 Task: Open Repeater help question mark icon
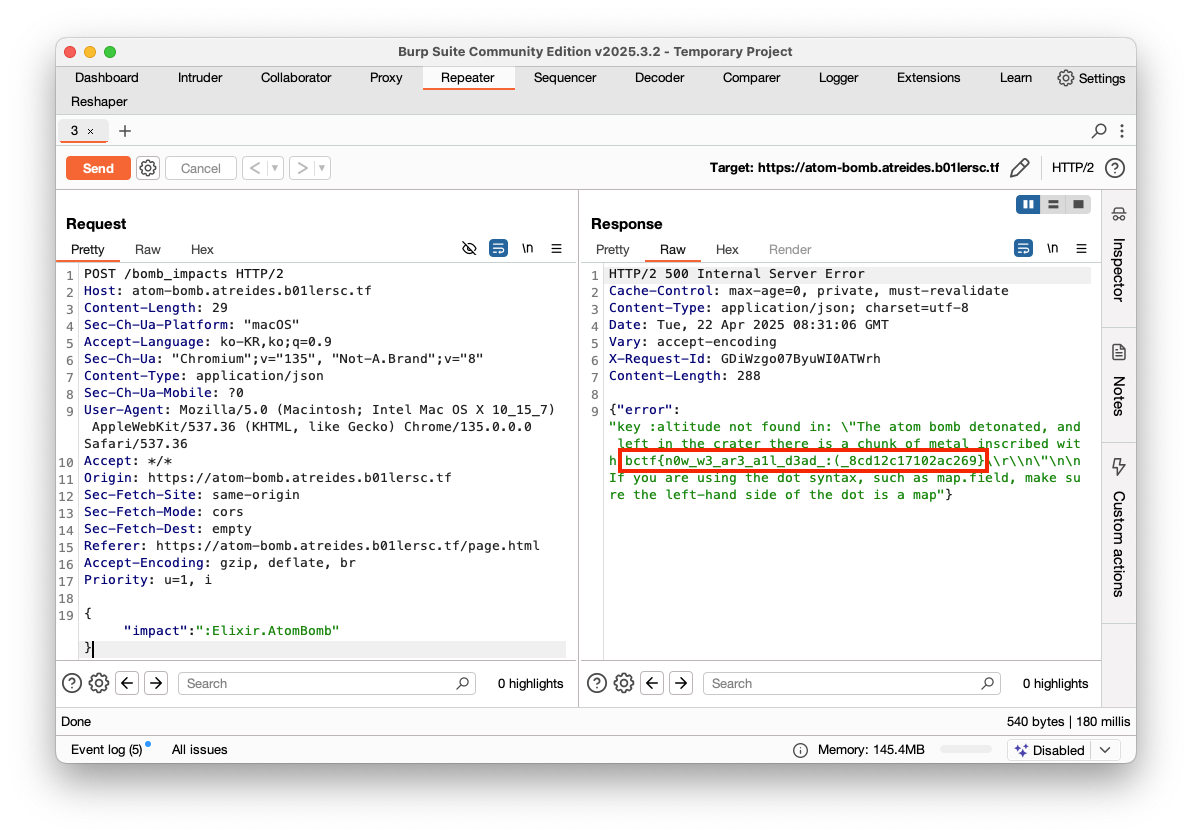(1114, 168)
